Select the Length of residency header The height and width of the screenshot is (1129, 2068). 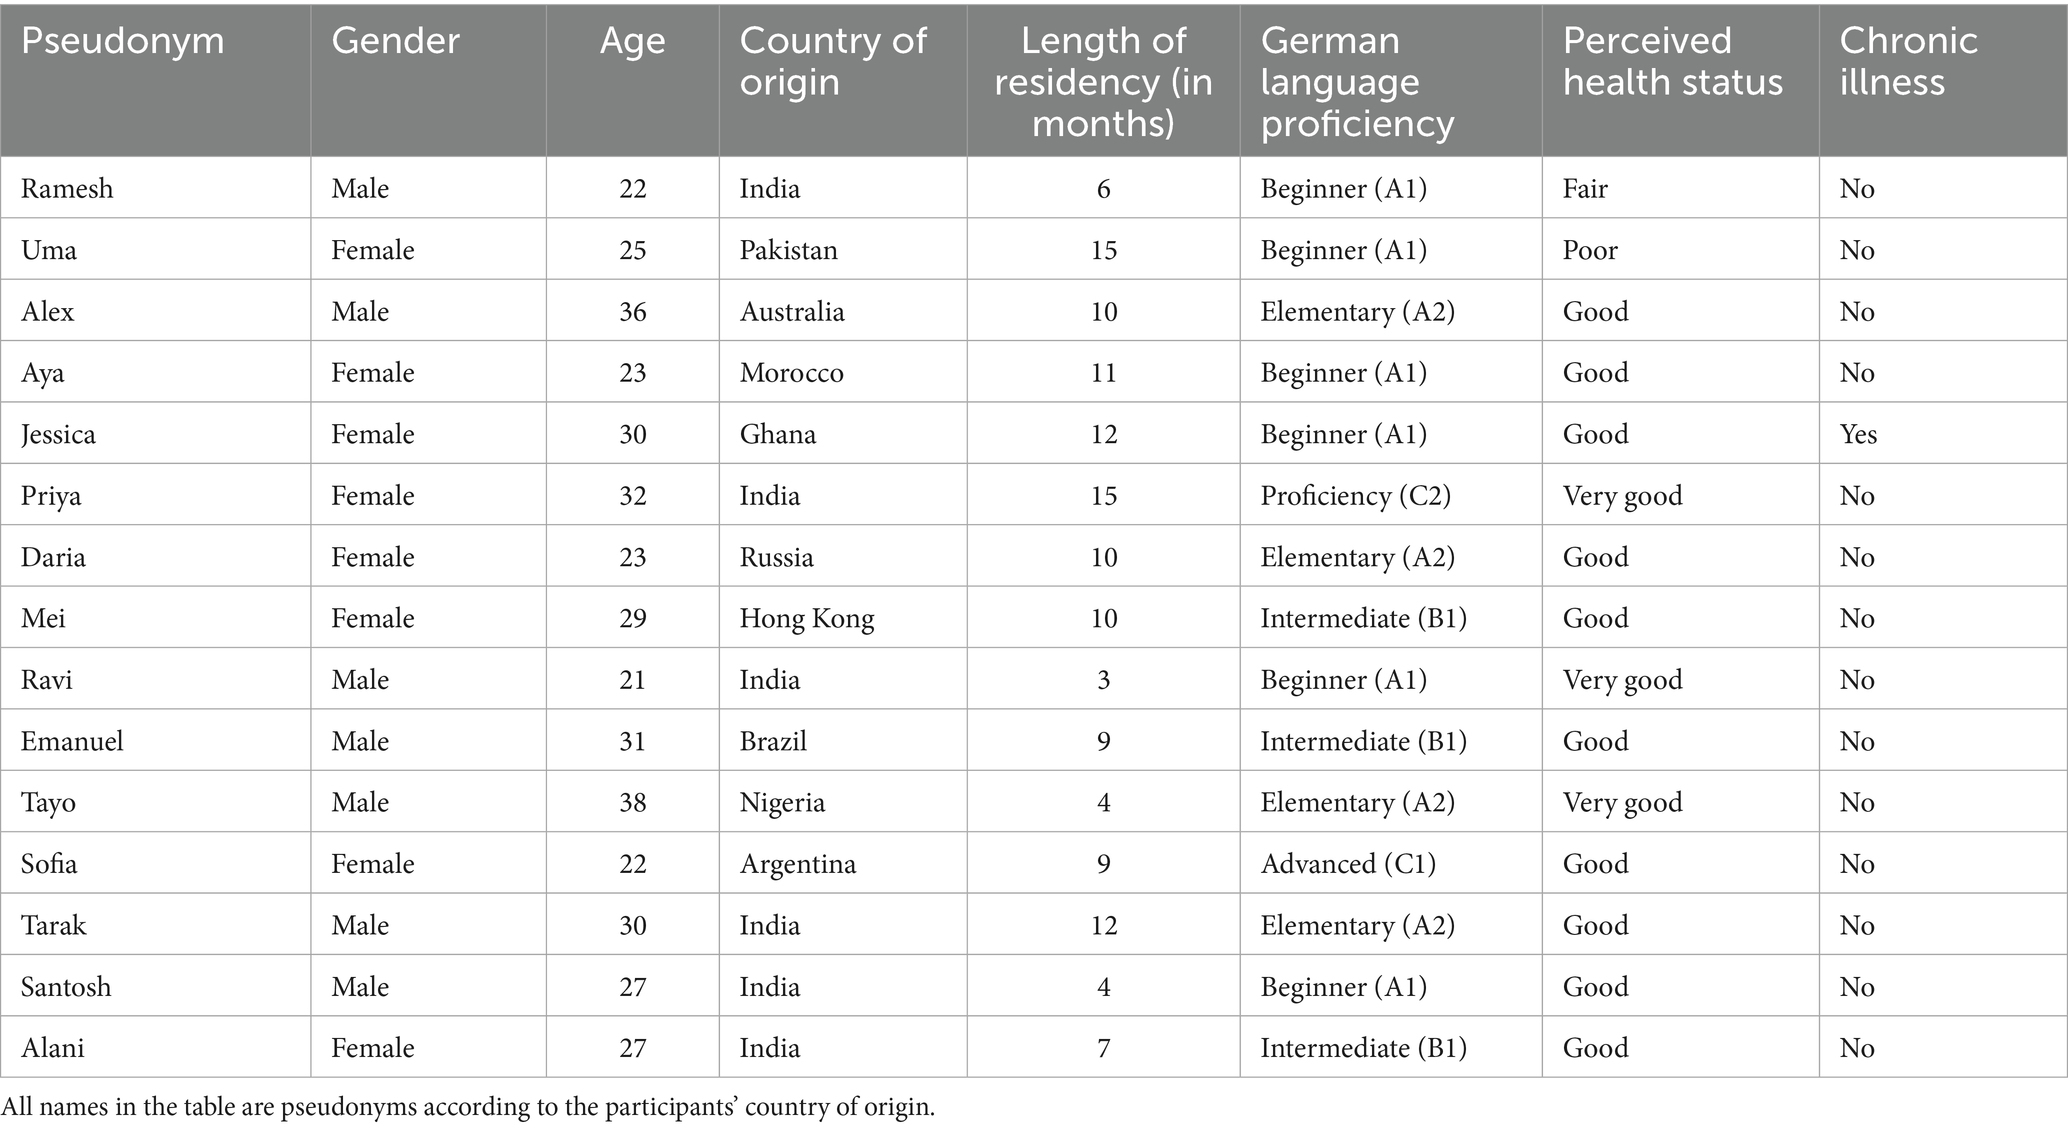tap(1103, 82)
